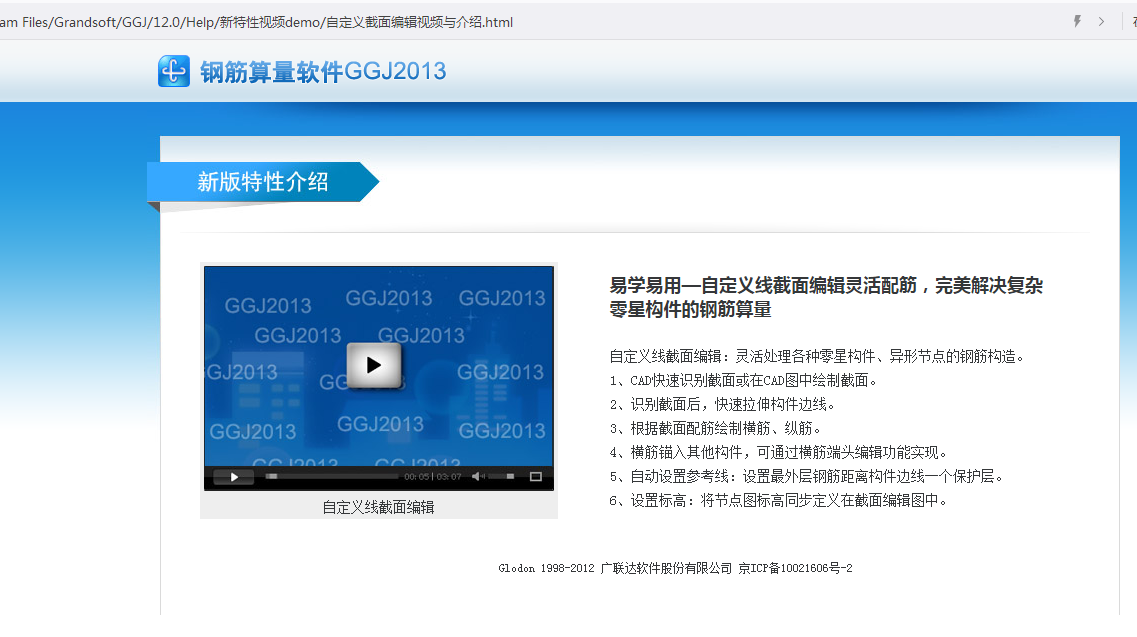
Task: Click item 3 根据截面配筋绘制横筋、纵筋
Action: click(x=715, y=428)
